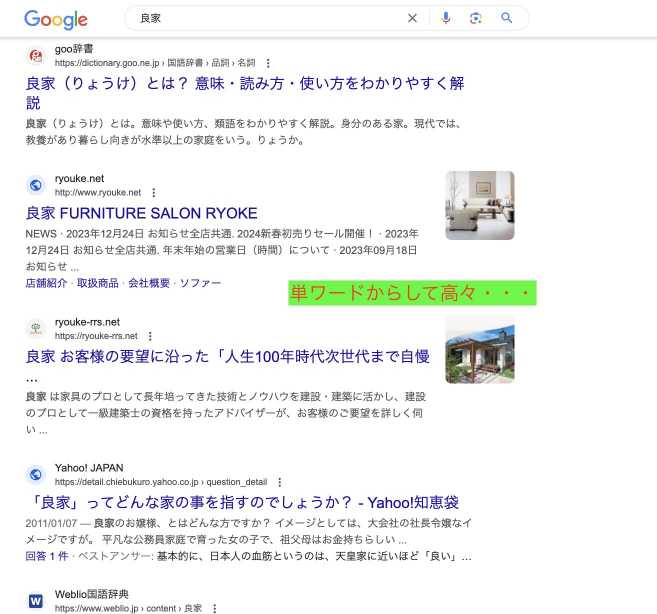Click the Weblio W favicon

tap(36, 601)
